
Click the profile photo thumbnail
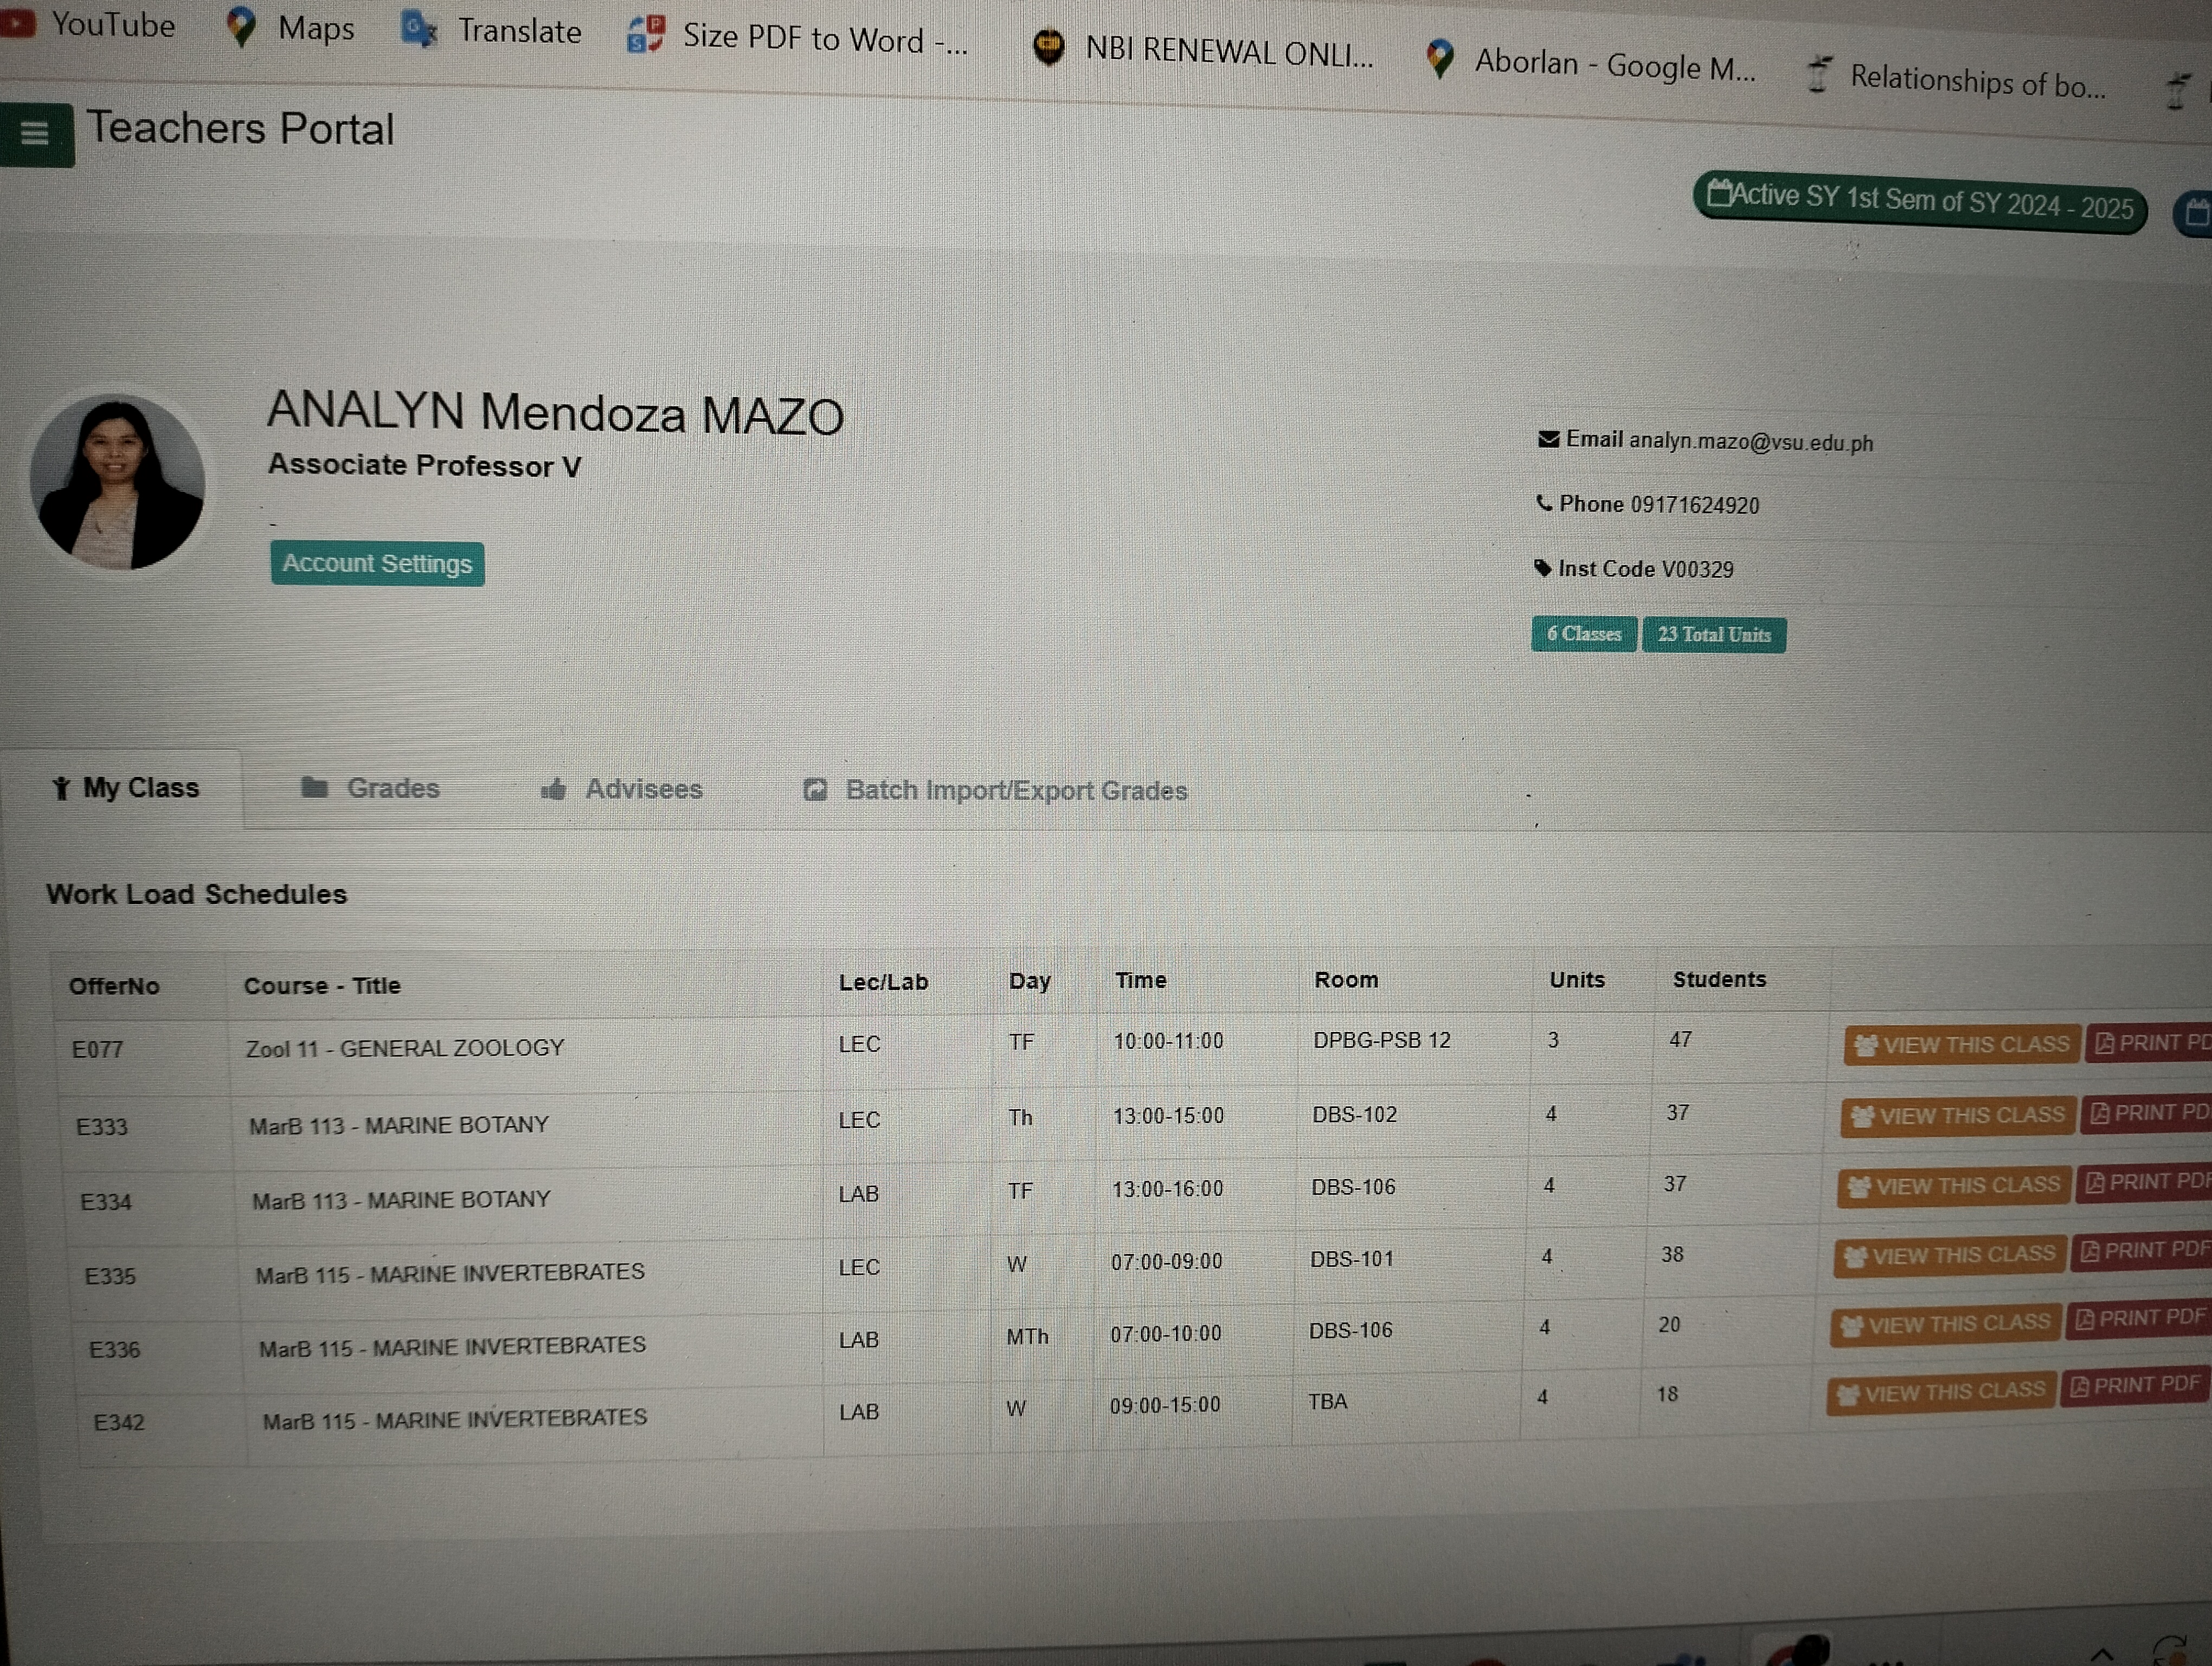coord(118,483)
